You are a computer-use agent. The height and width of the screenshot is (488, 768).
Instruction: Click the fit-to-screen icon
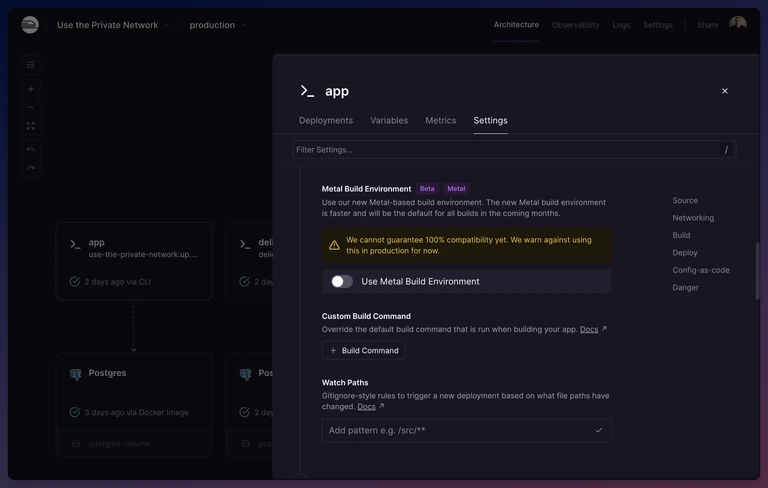click(30, 126)
